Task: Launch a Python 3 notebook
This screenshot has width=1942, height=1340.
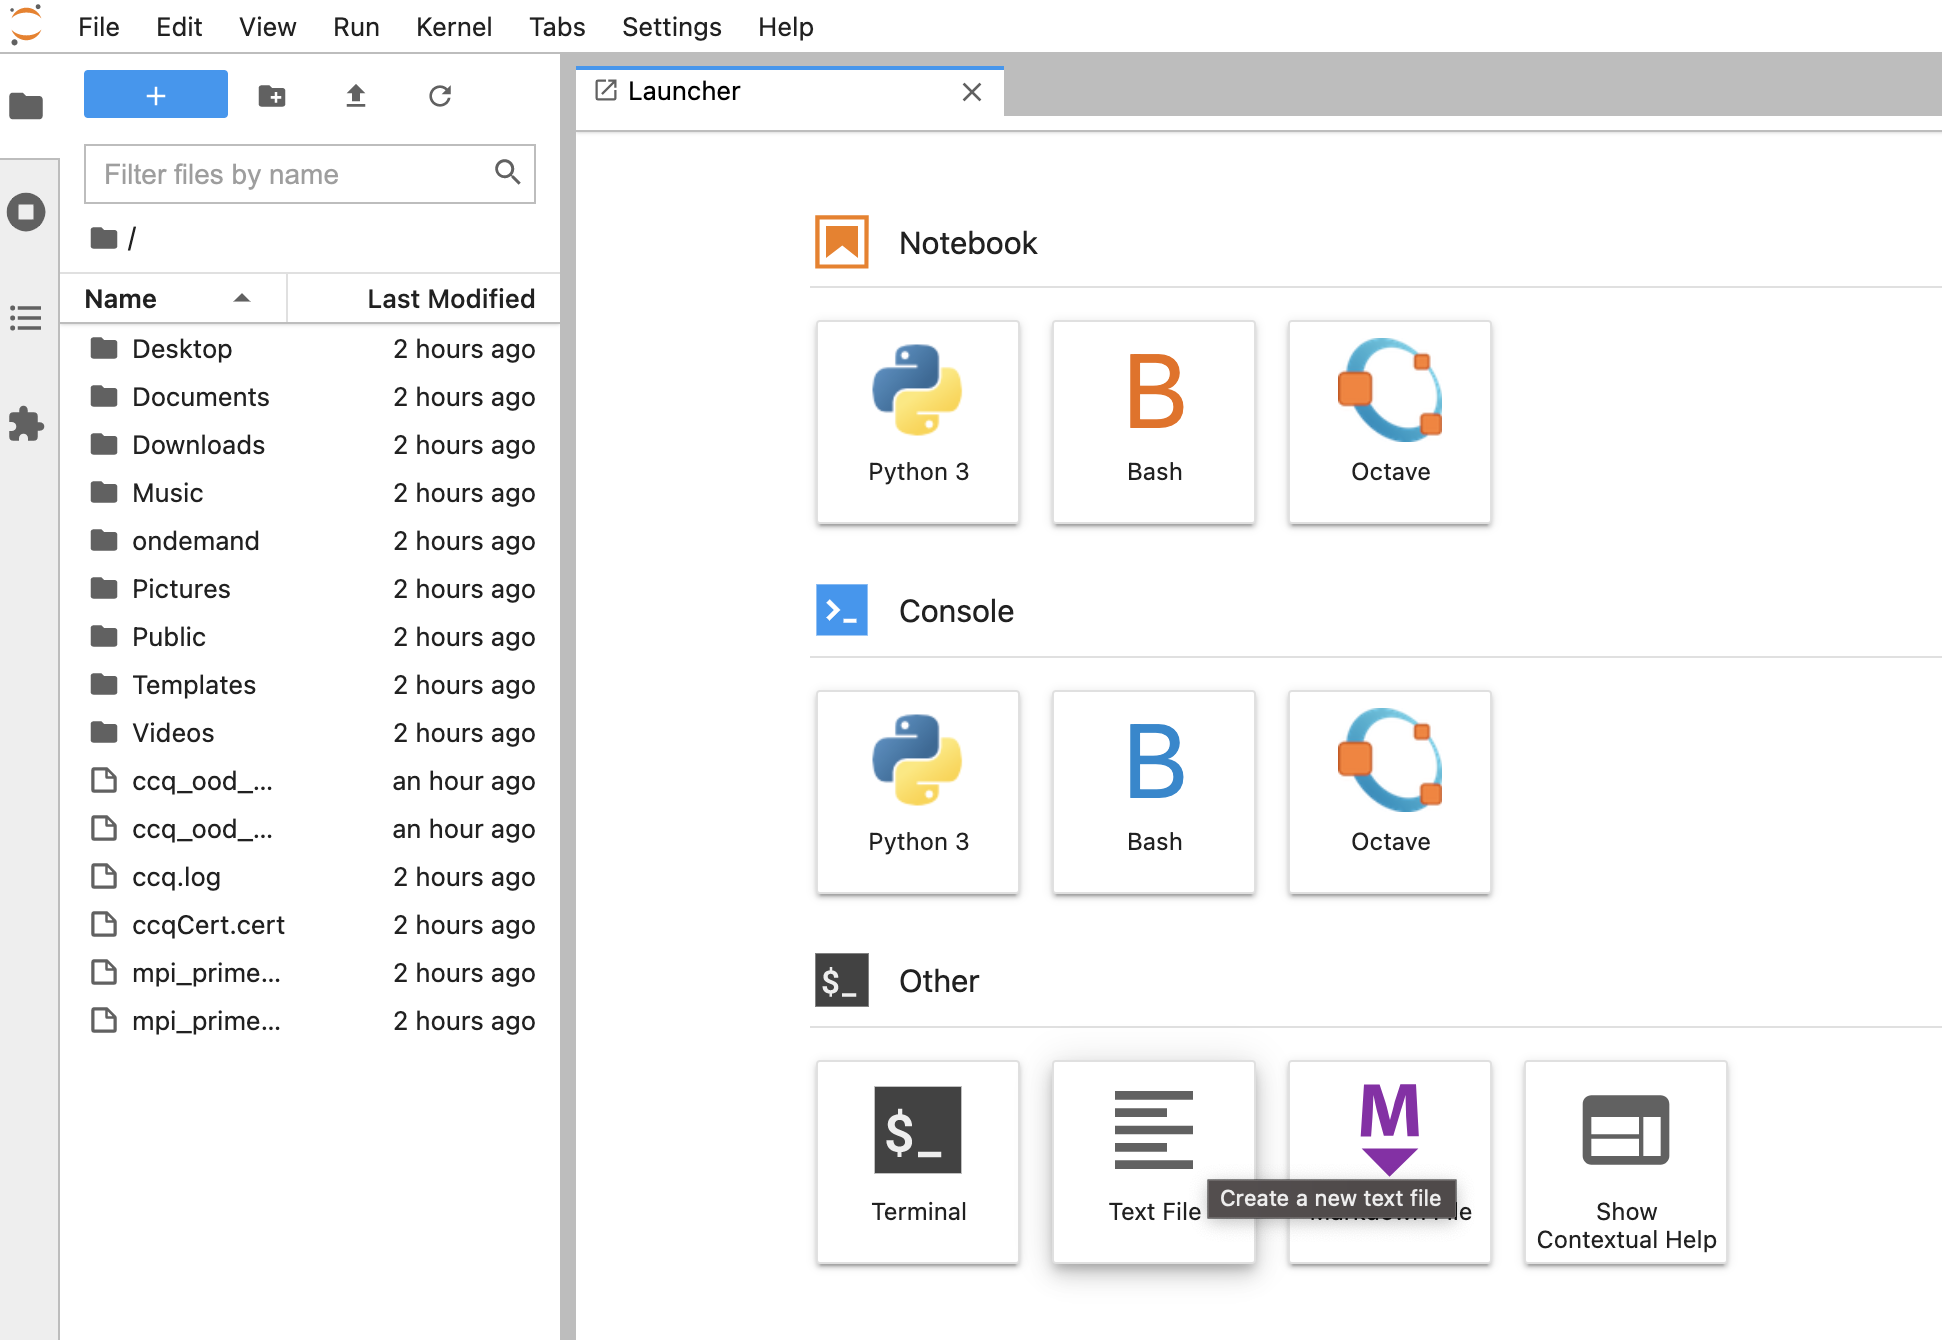Action: pos(918,422)
